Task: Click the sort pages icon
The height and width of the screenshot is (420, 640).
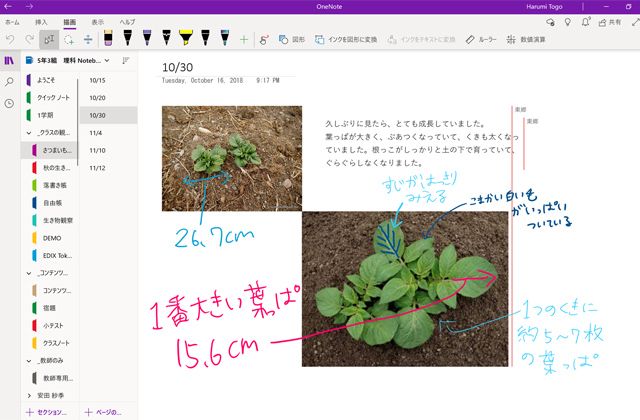Action: pyautogui.click(x=126, y=60)
